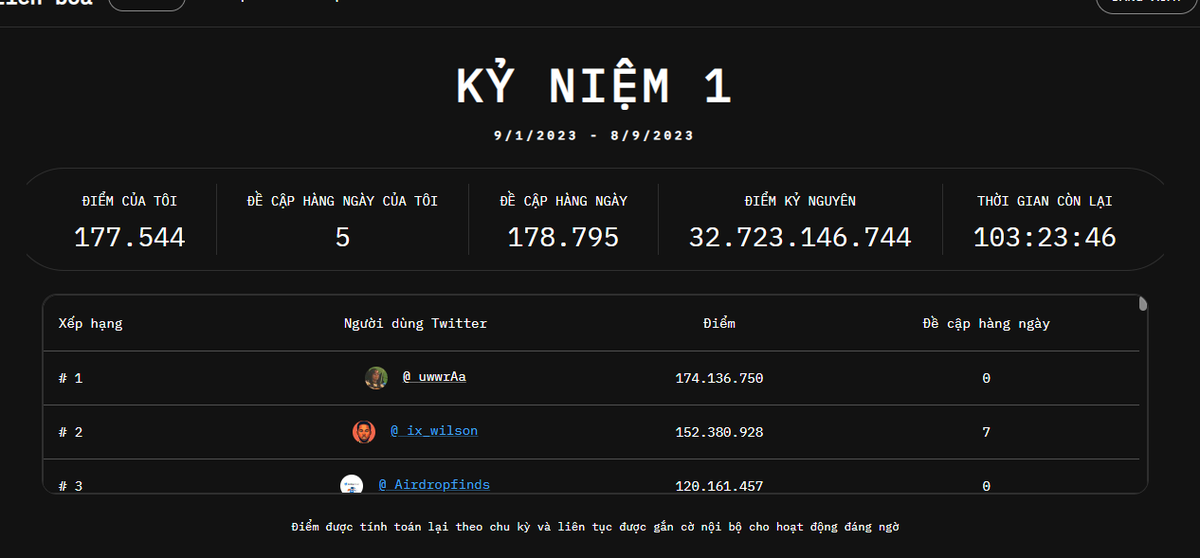Open the @_ix_wilson Twitter profile link
Image resolution: width=1200 pixels, height=558 pixels.
(x=434, y=431)
